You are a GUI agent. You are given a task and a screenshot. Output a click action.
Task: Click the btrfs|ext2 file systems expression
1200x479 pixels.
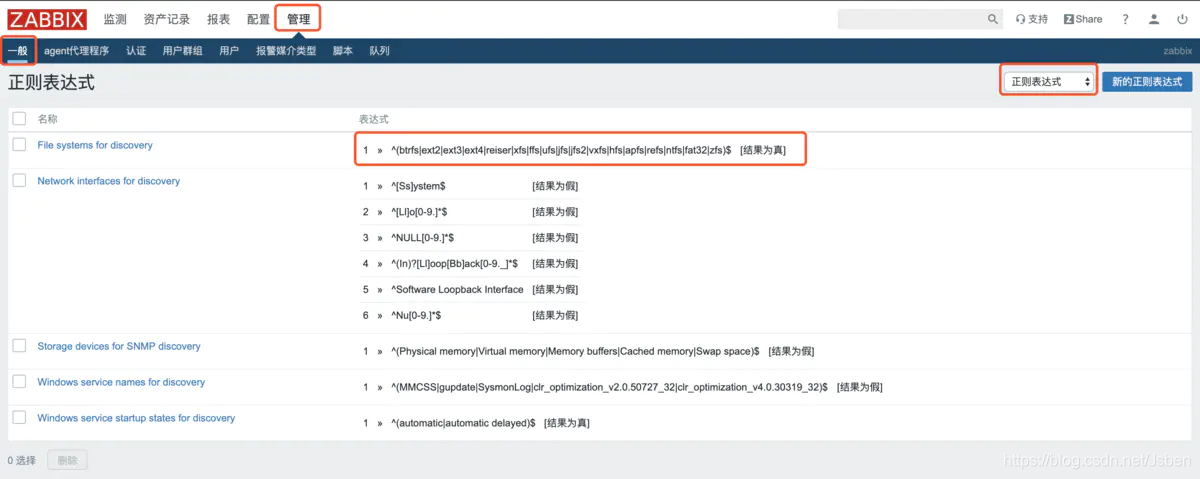(x=561, y=150)
